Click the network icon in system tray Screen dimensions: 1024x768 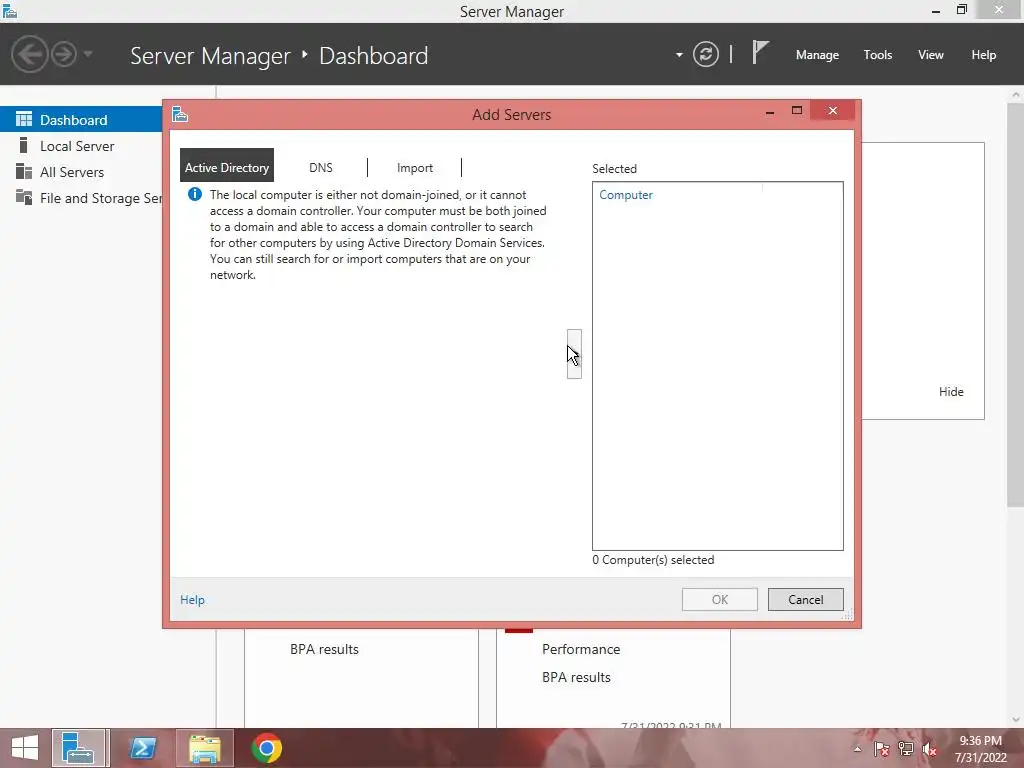click(905, 749)
